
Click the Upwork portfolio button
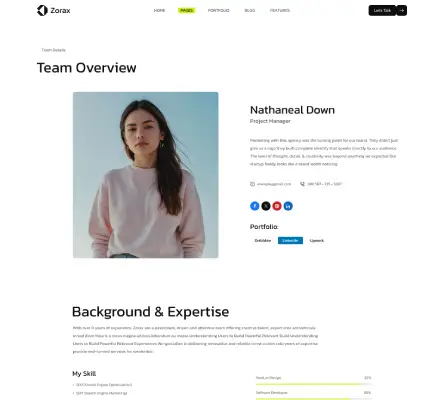[317, 240]
